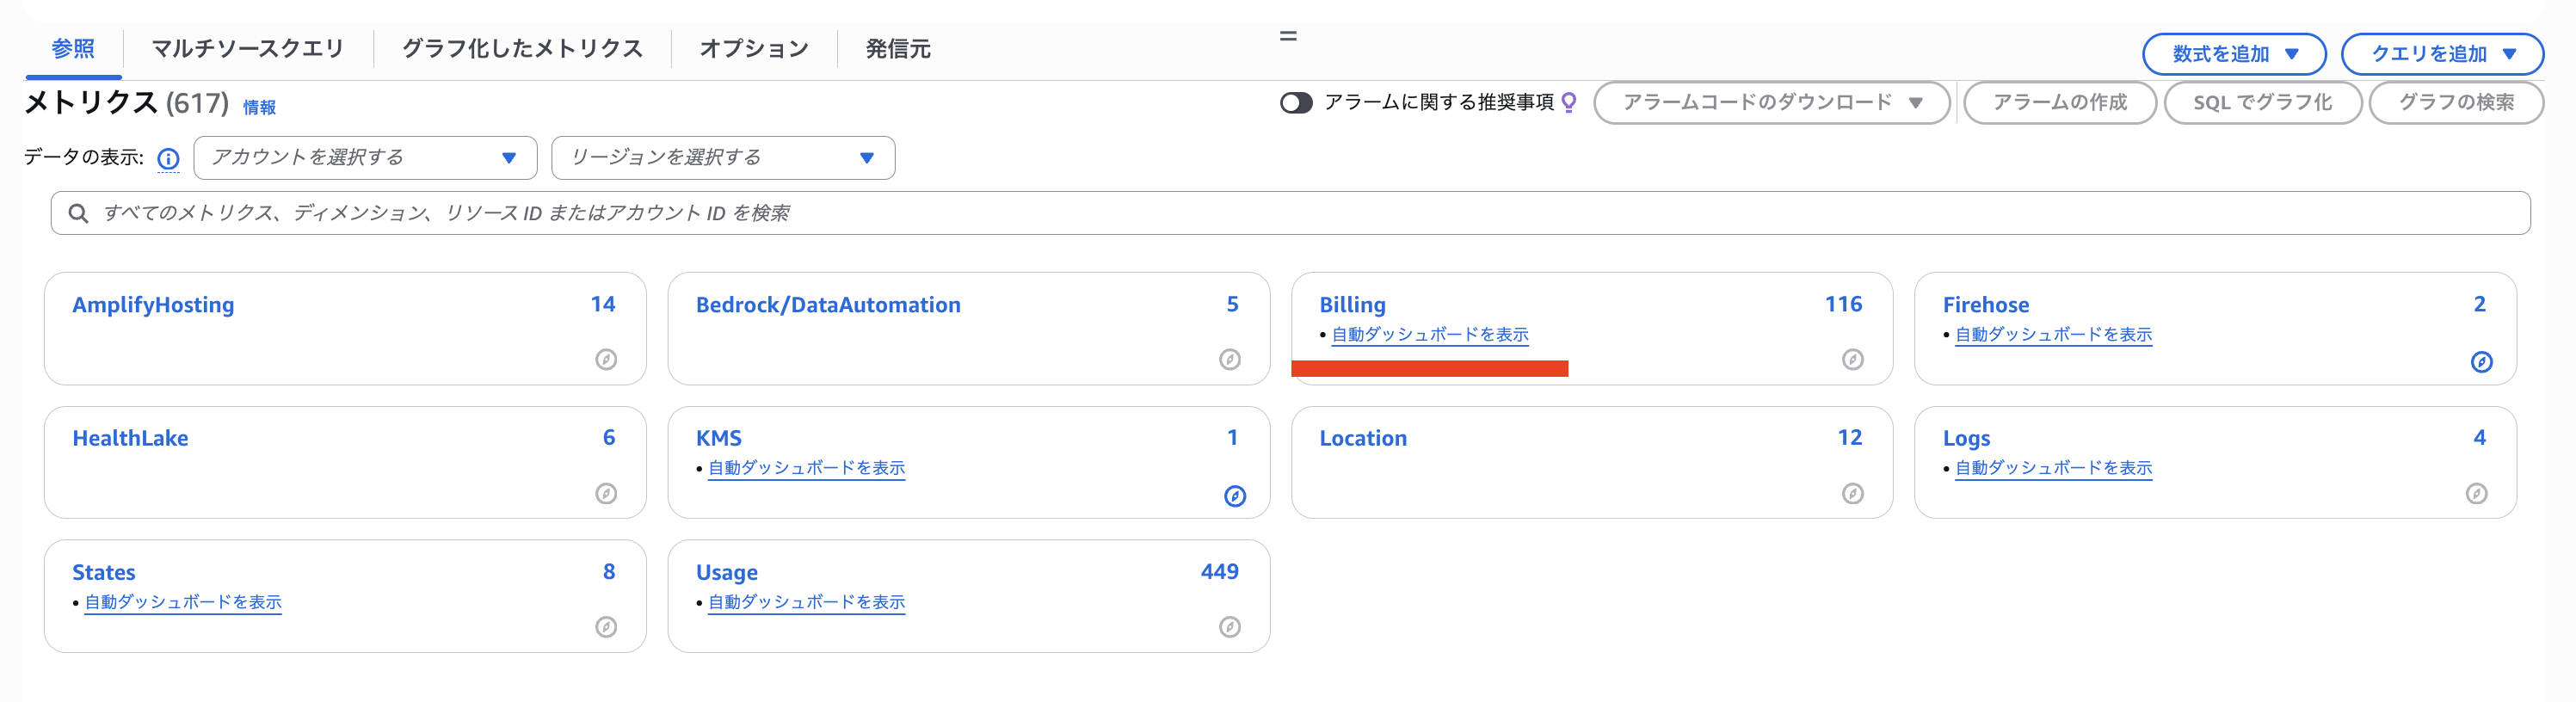Screen dimensions: 2576x702
Task: Click compass icon in Firehose card
Action: (2481, 362)
